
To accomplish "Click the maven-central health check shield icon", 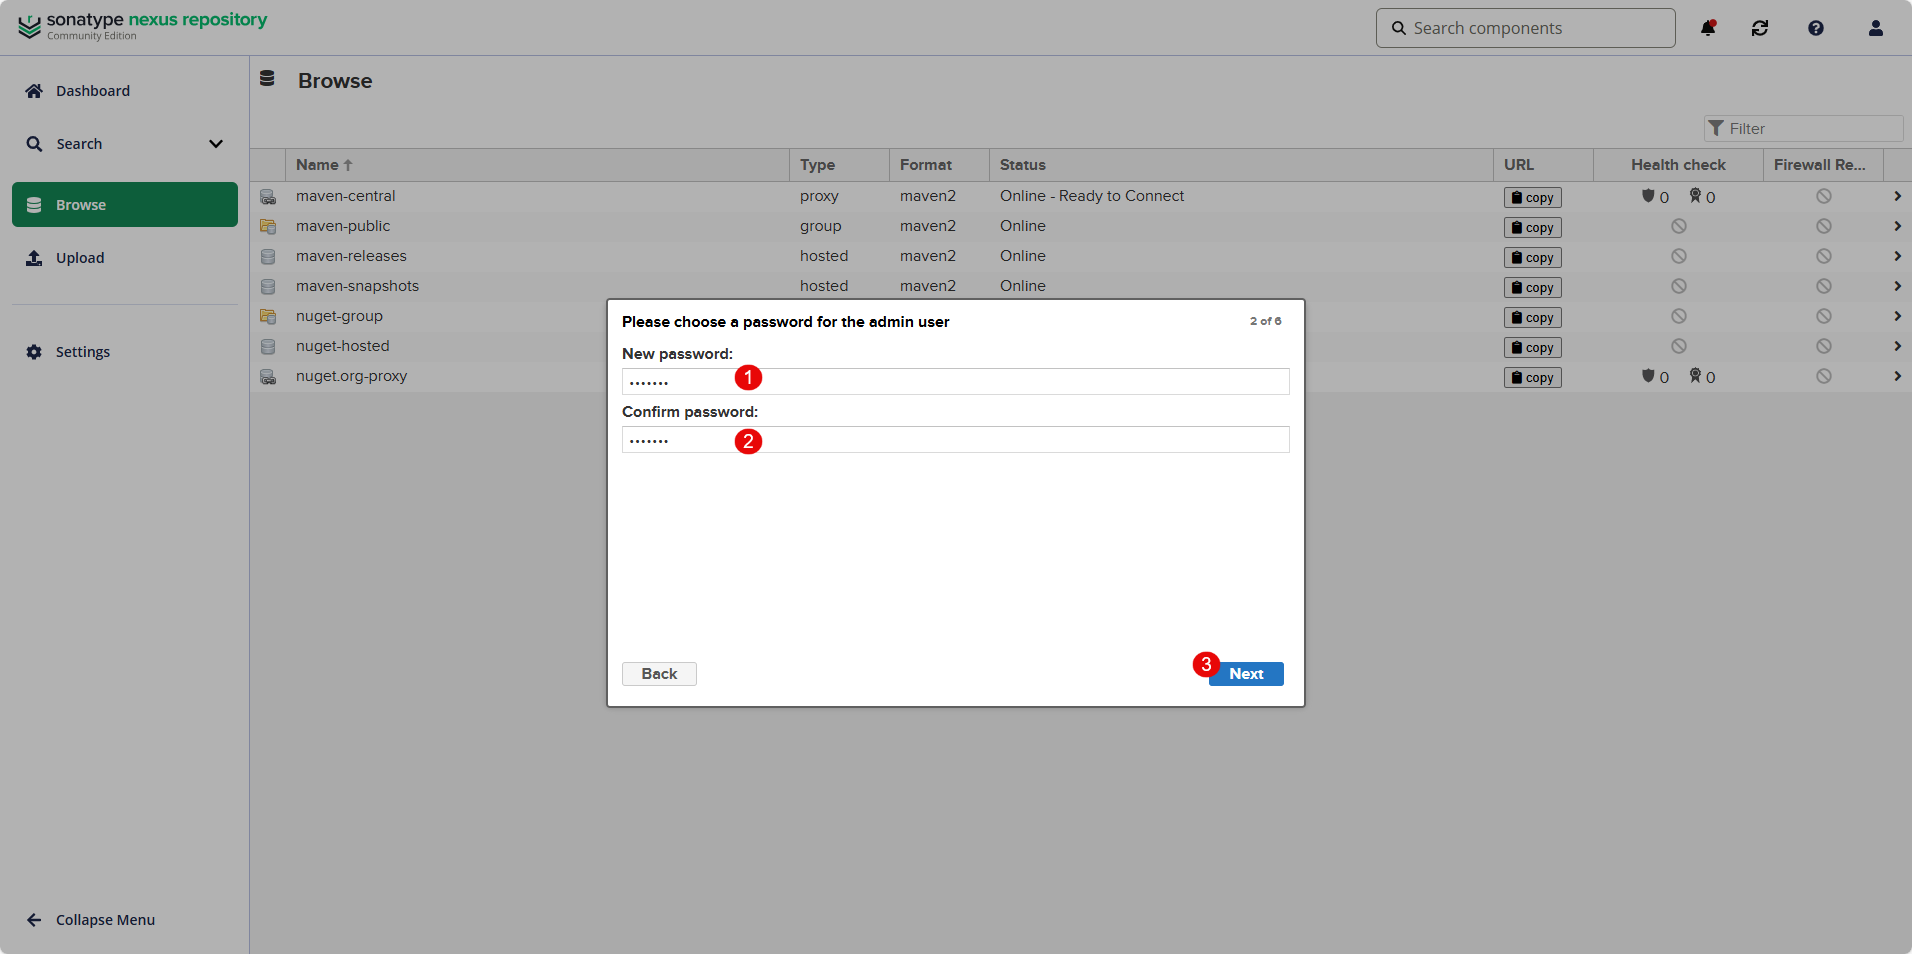I will pos(1648,196).
